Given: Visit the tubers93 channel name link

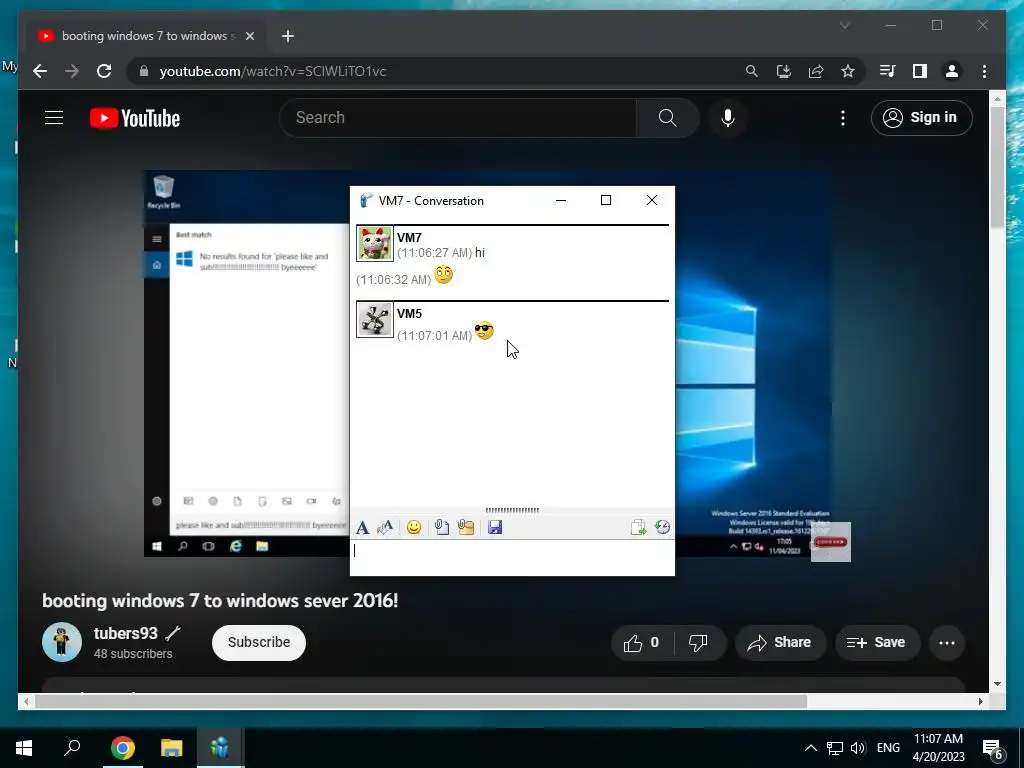Looking at the screenshot, I should point(125,633).
